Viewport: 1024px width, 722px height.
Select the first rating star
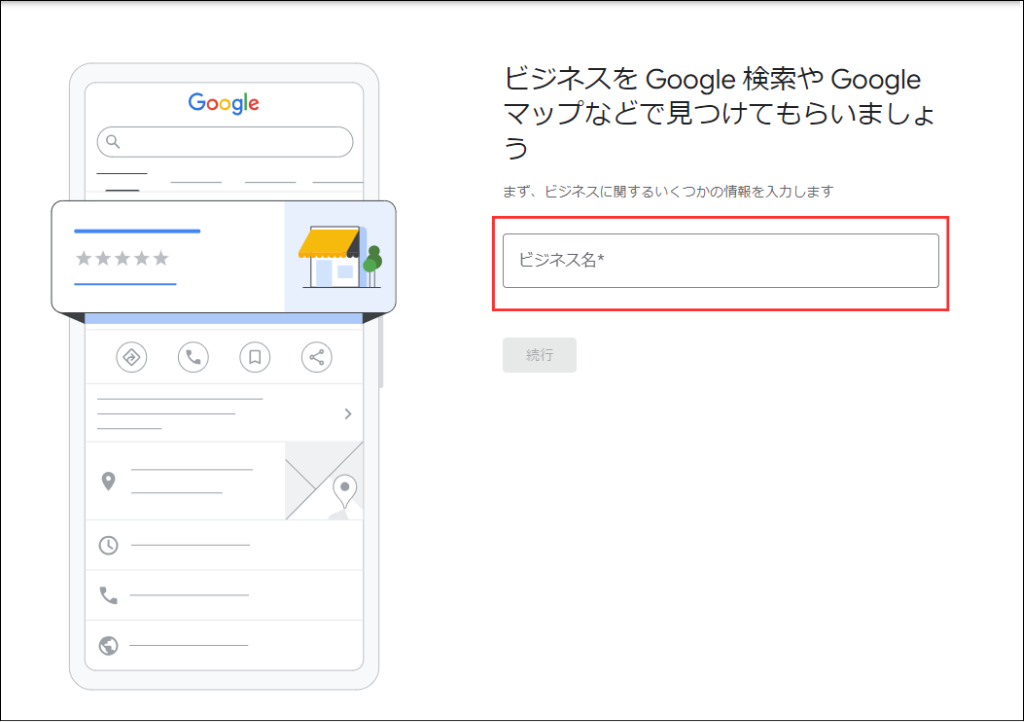point(84,259)
